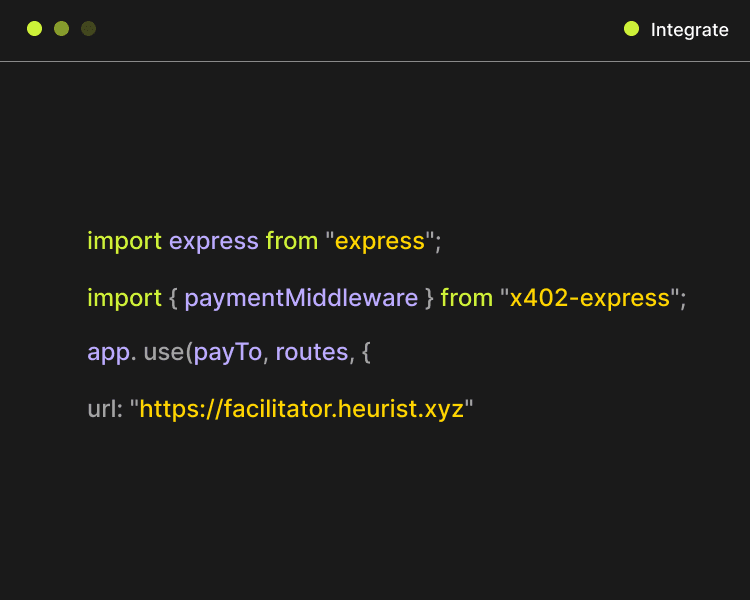This screenshot has width=750, height=600.
Task: Click the app object in the code
Action: (x=108, y=353)
